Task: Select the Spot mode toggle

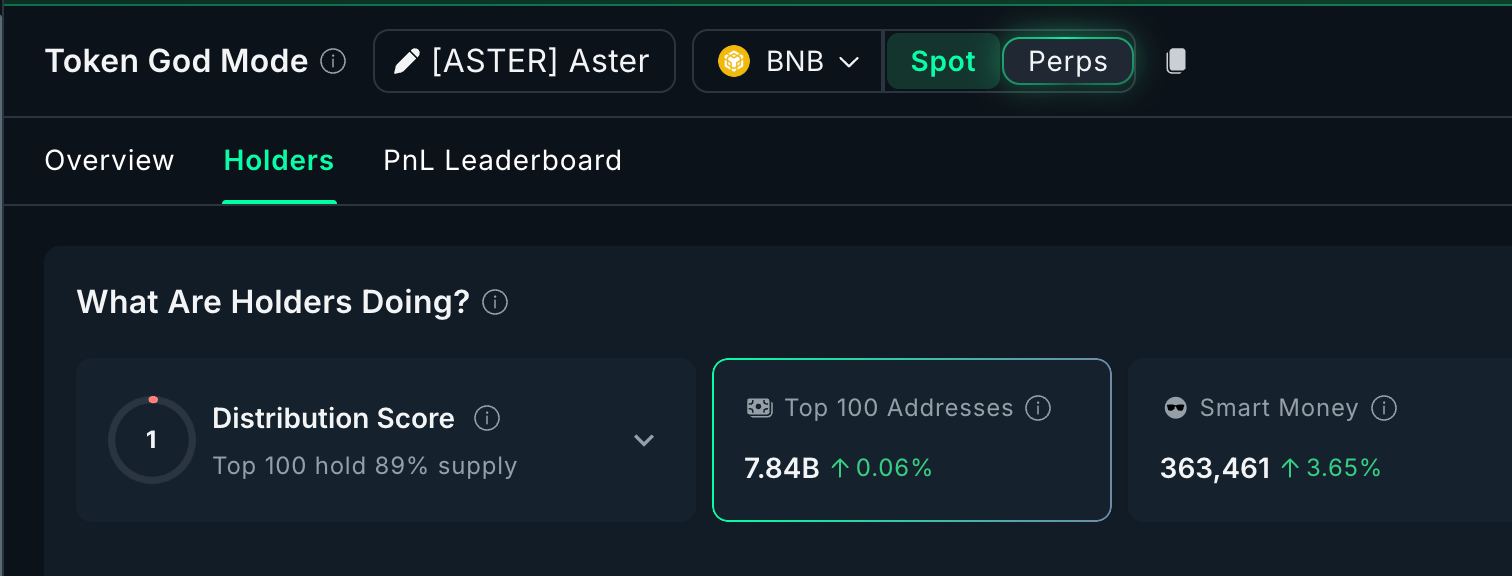Action: point(942,61)
